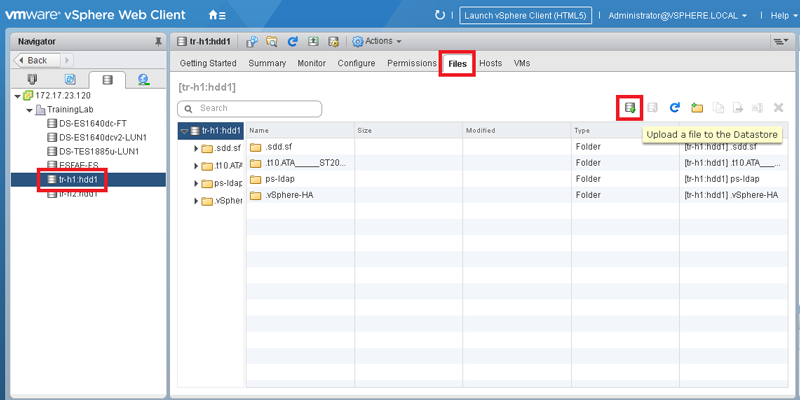Click the rename file icon

tap(757, 108)
